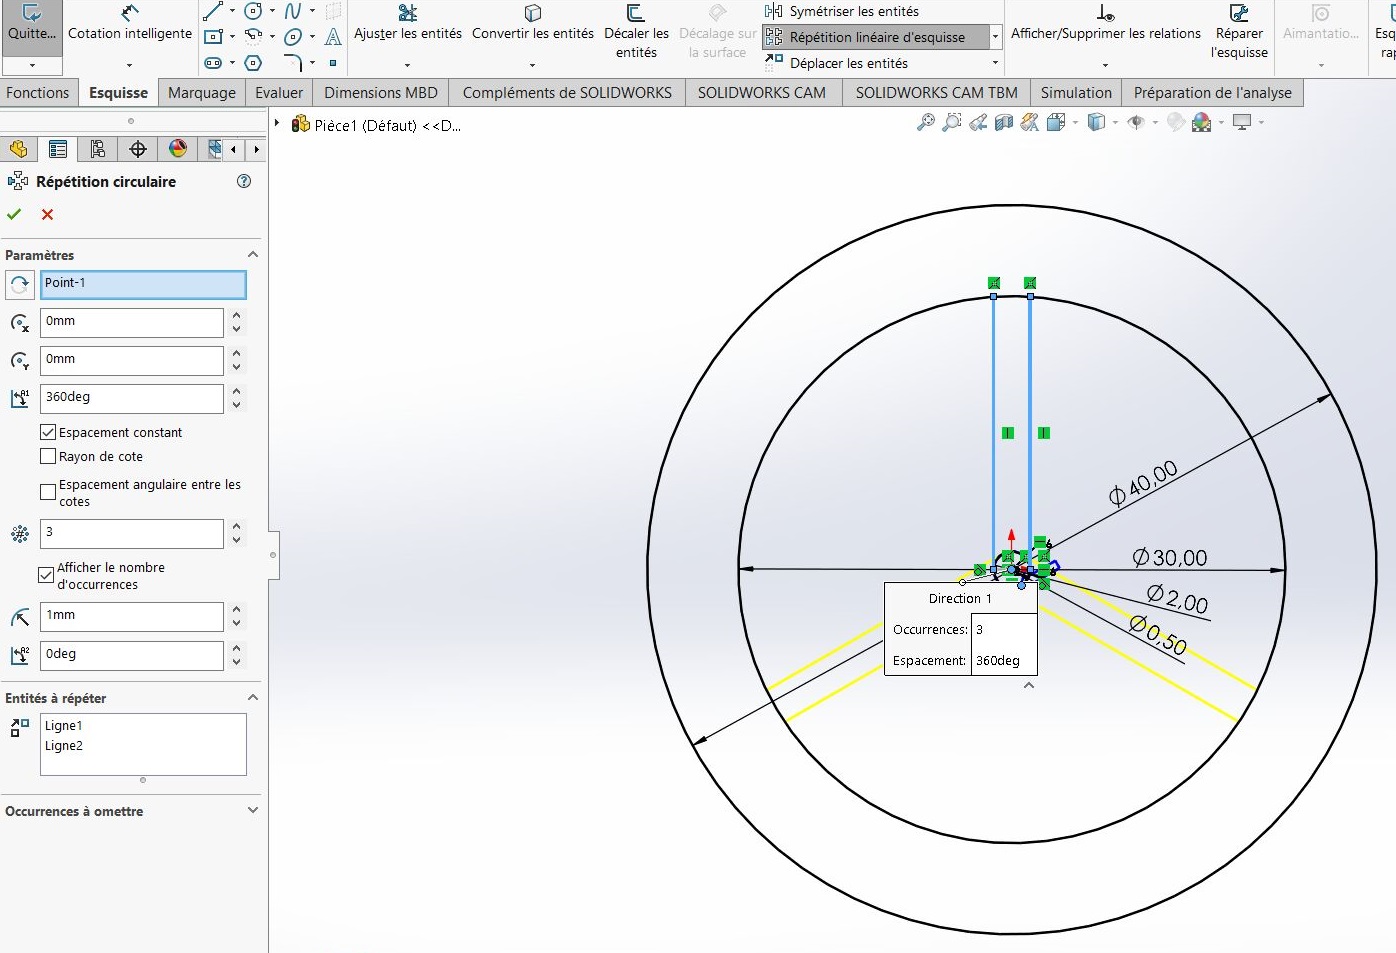
Task: Click Déplacer les entités
Action: point(837,63)
